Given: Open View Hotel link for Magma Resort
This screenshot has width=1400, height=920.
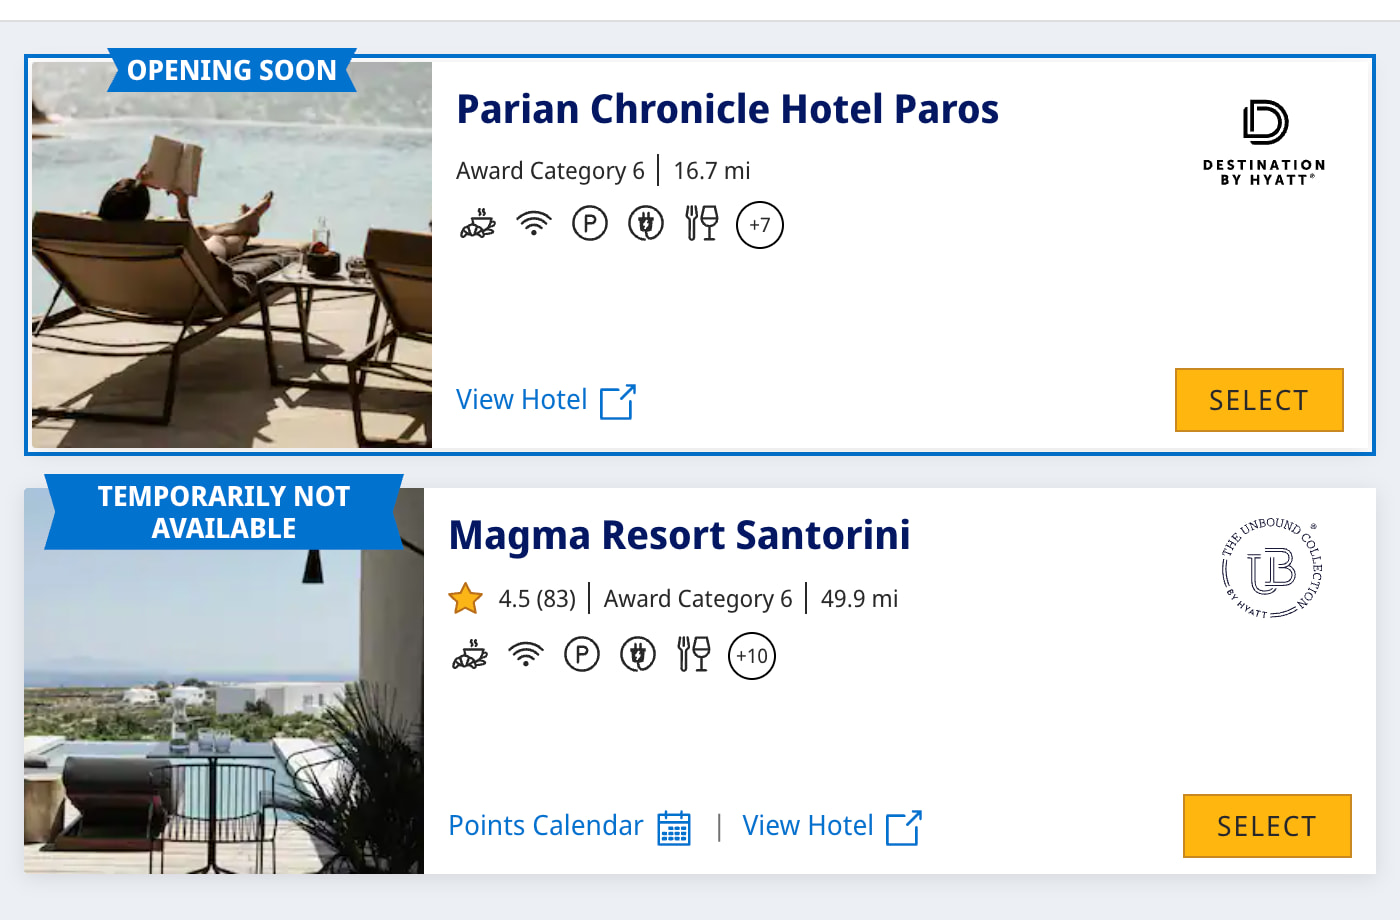Looking at the screenshot, I should click(x=831, y=826).
